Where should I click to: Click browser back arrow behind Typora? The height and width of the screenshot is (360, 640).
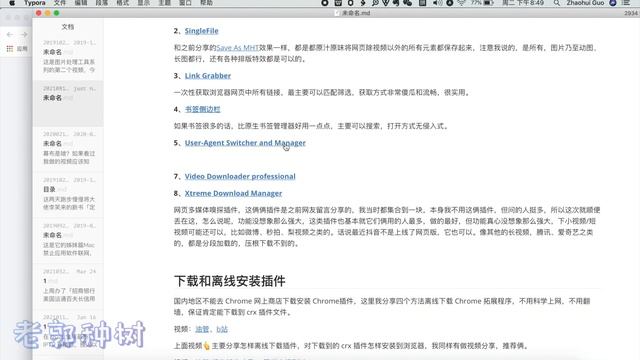tap(10, 35)
